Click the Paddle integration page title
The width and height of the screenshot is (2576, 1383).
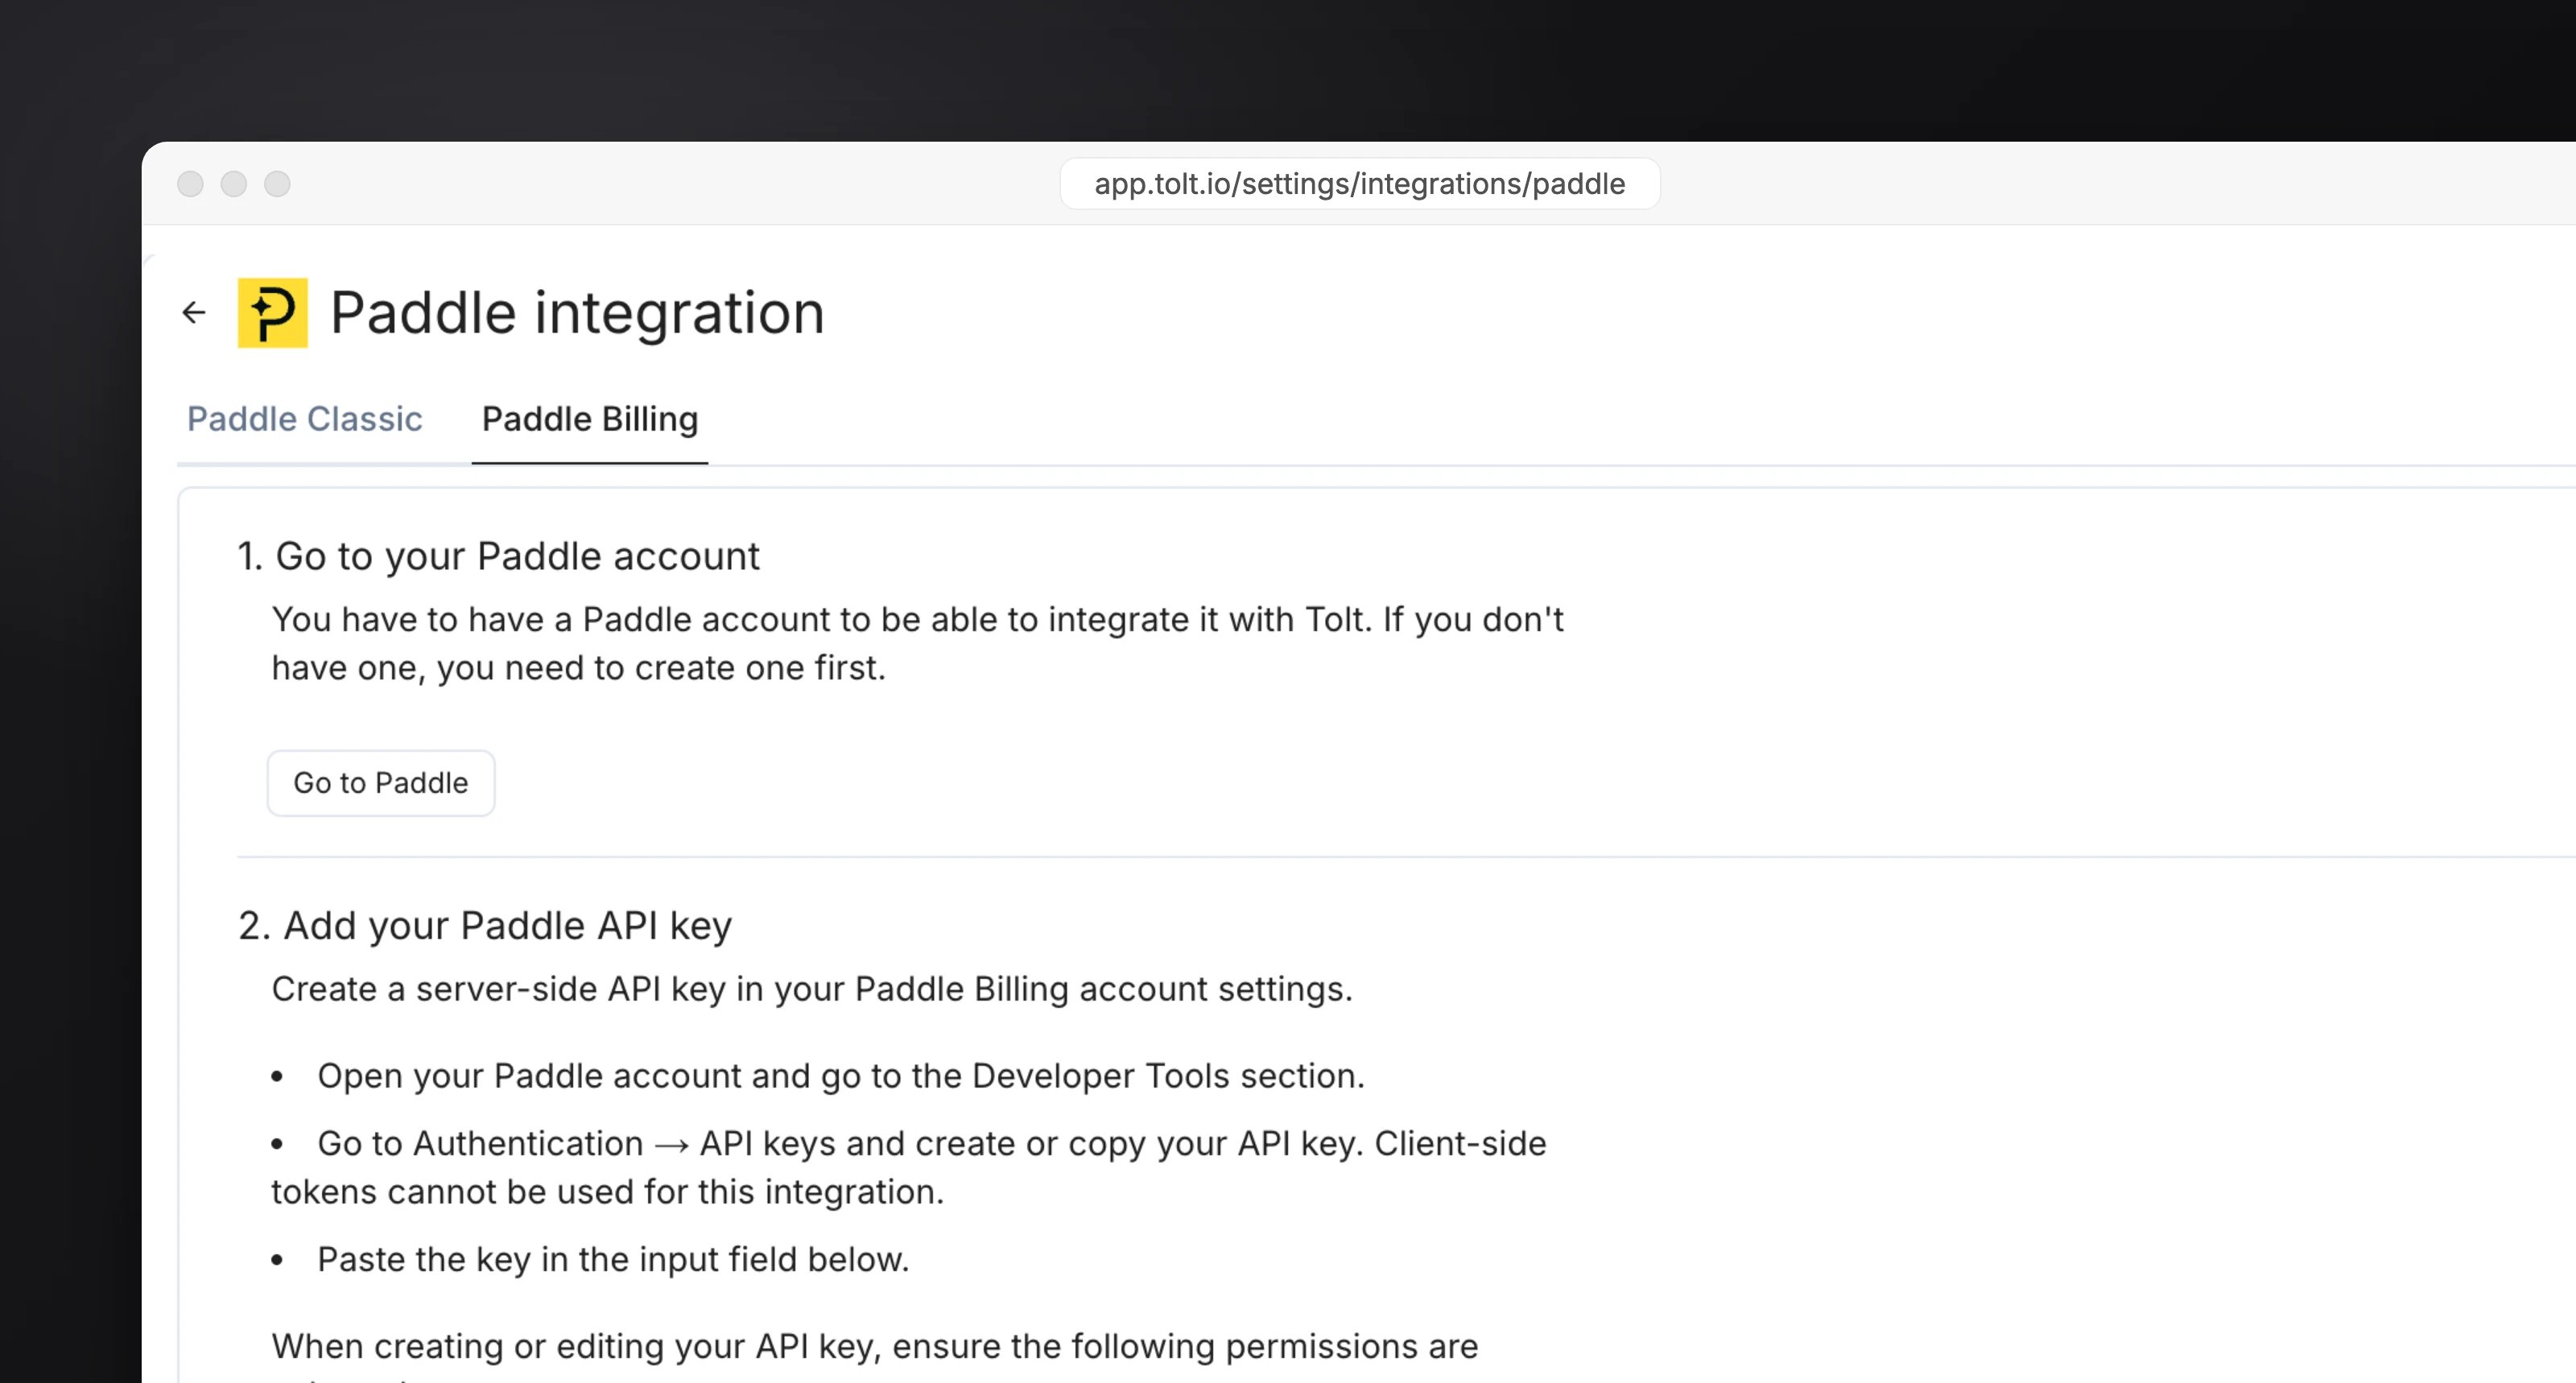click(x=578, y=313)
